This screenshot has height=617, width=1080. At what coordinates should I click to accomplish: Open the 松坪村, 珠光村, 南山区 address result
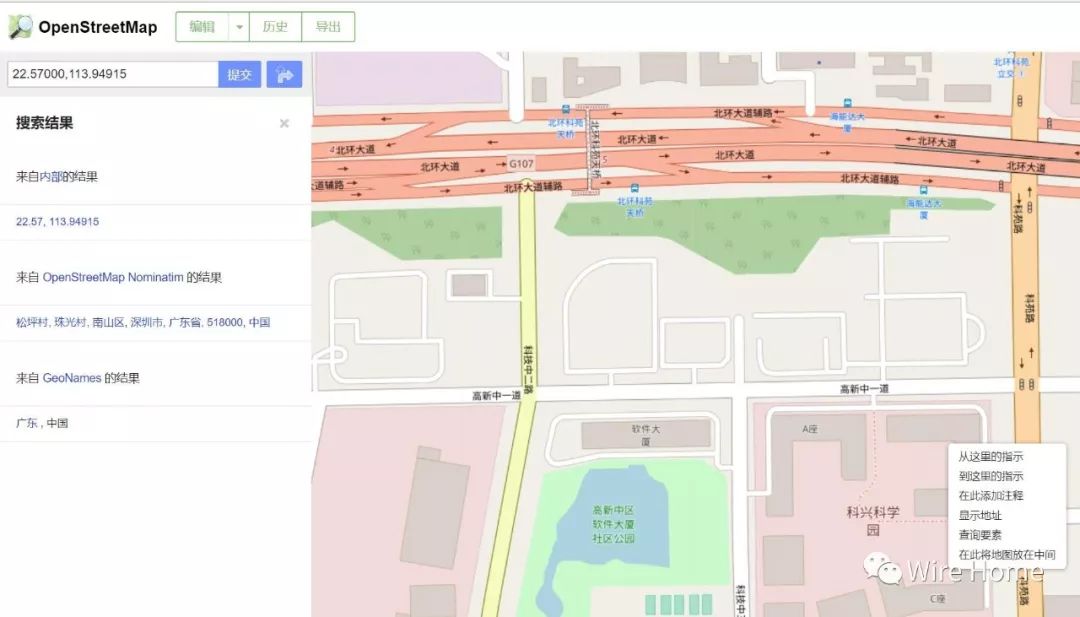[143, 322]
